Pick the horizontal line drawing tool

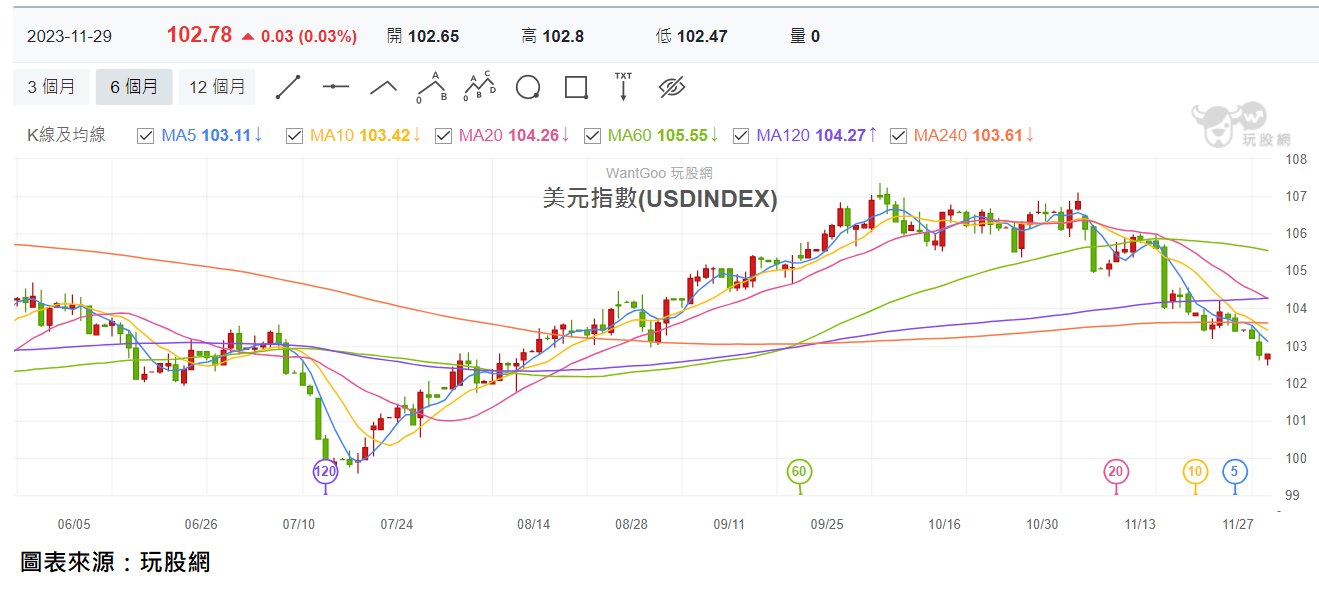coord(335,87)
